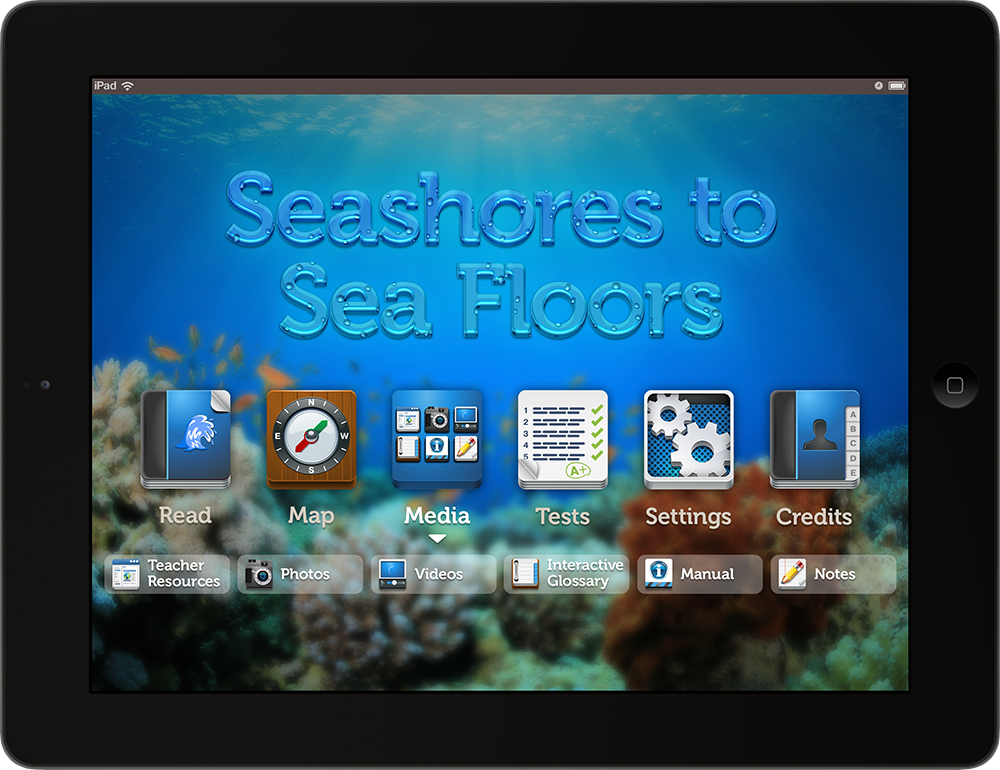Click the Tests text label

[563, 516]
